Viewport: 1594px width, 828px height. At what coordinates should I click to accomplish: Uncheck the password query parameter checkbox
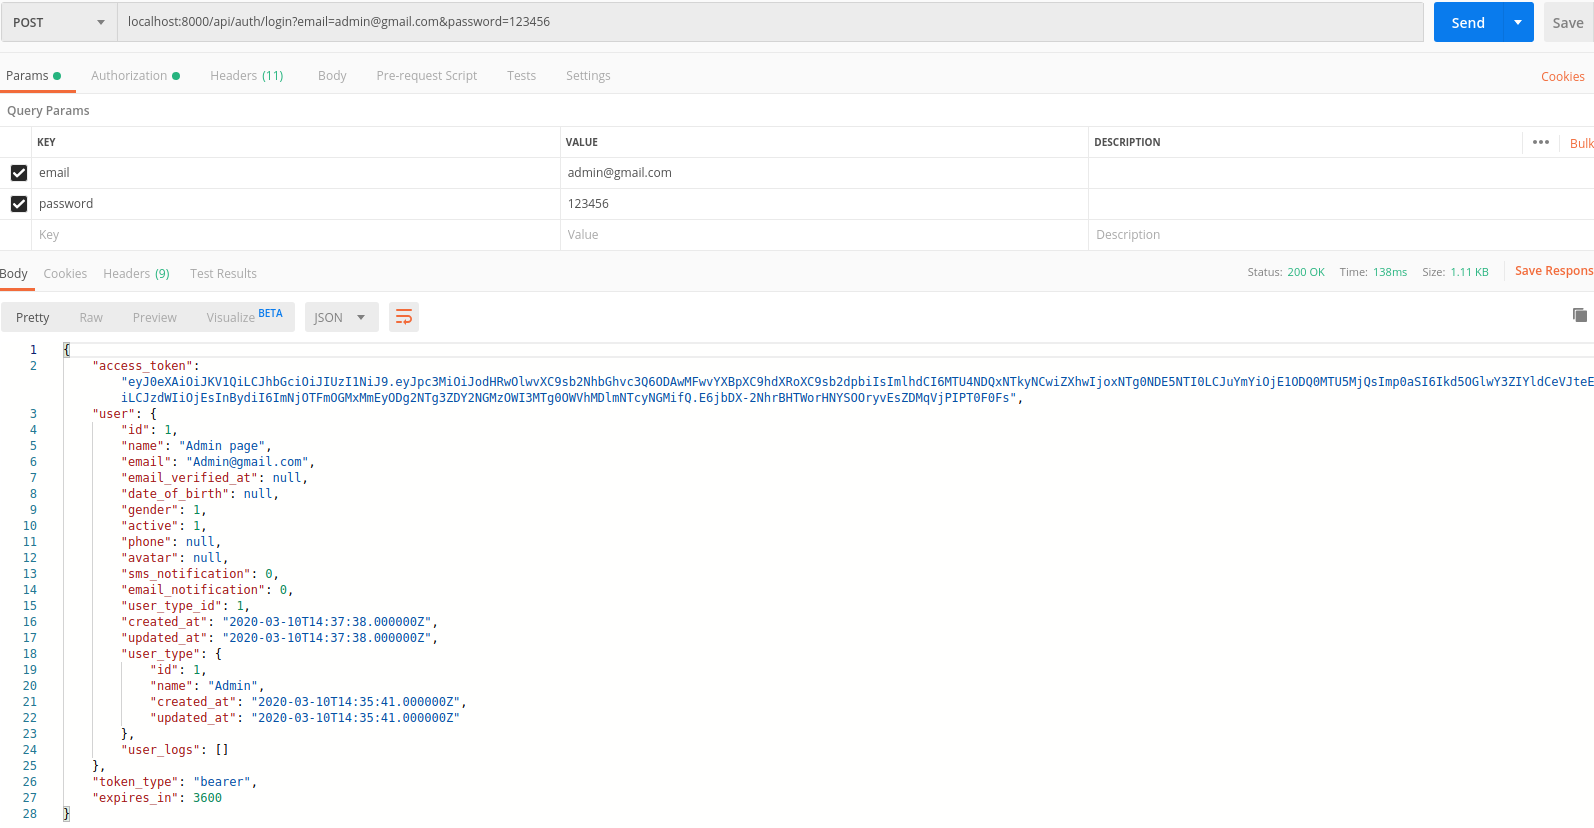[x=19, y=204]
